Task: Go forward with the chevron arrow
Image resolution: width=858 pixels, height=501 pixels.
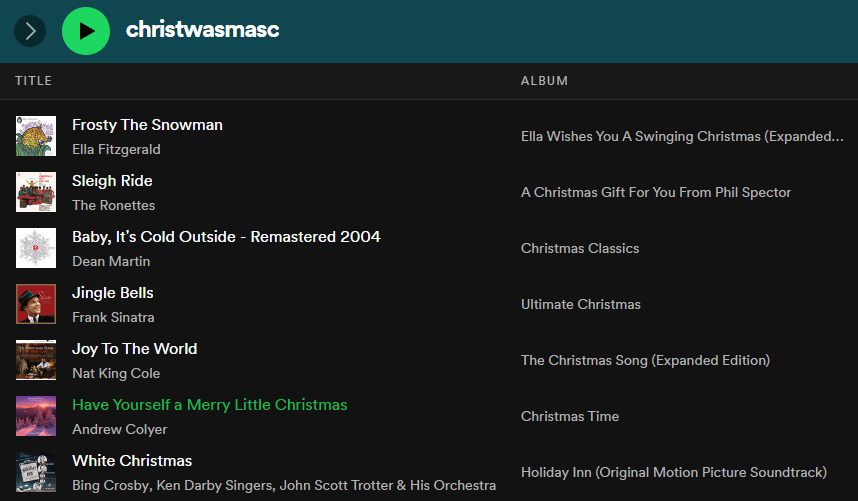Action: (30, 31)
